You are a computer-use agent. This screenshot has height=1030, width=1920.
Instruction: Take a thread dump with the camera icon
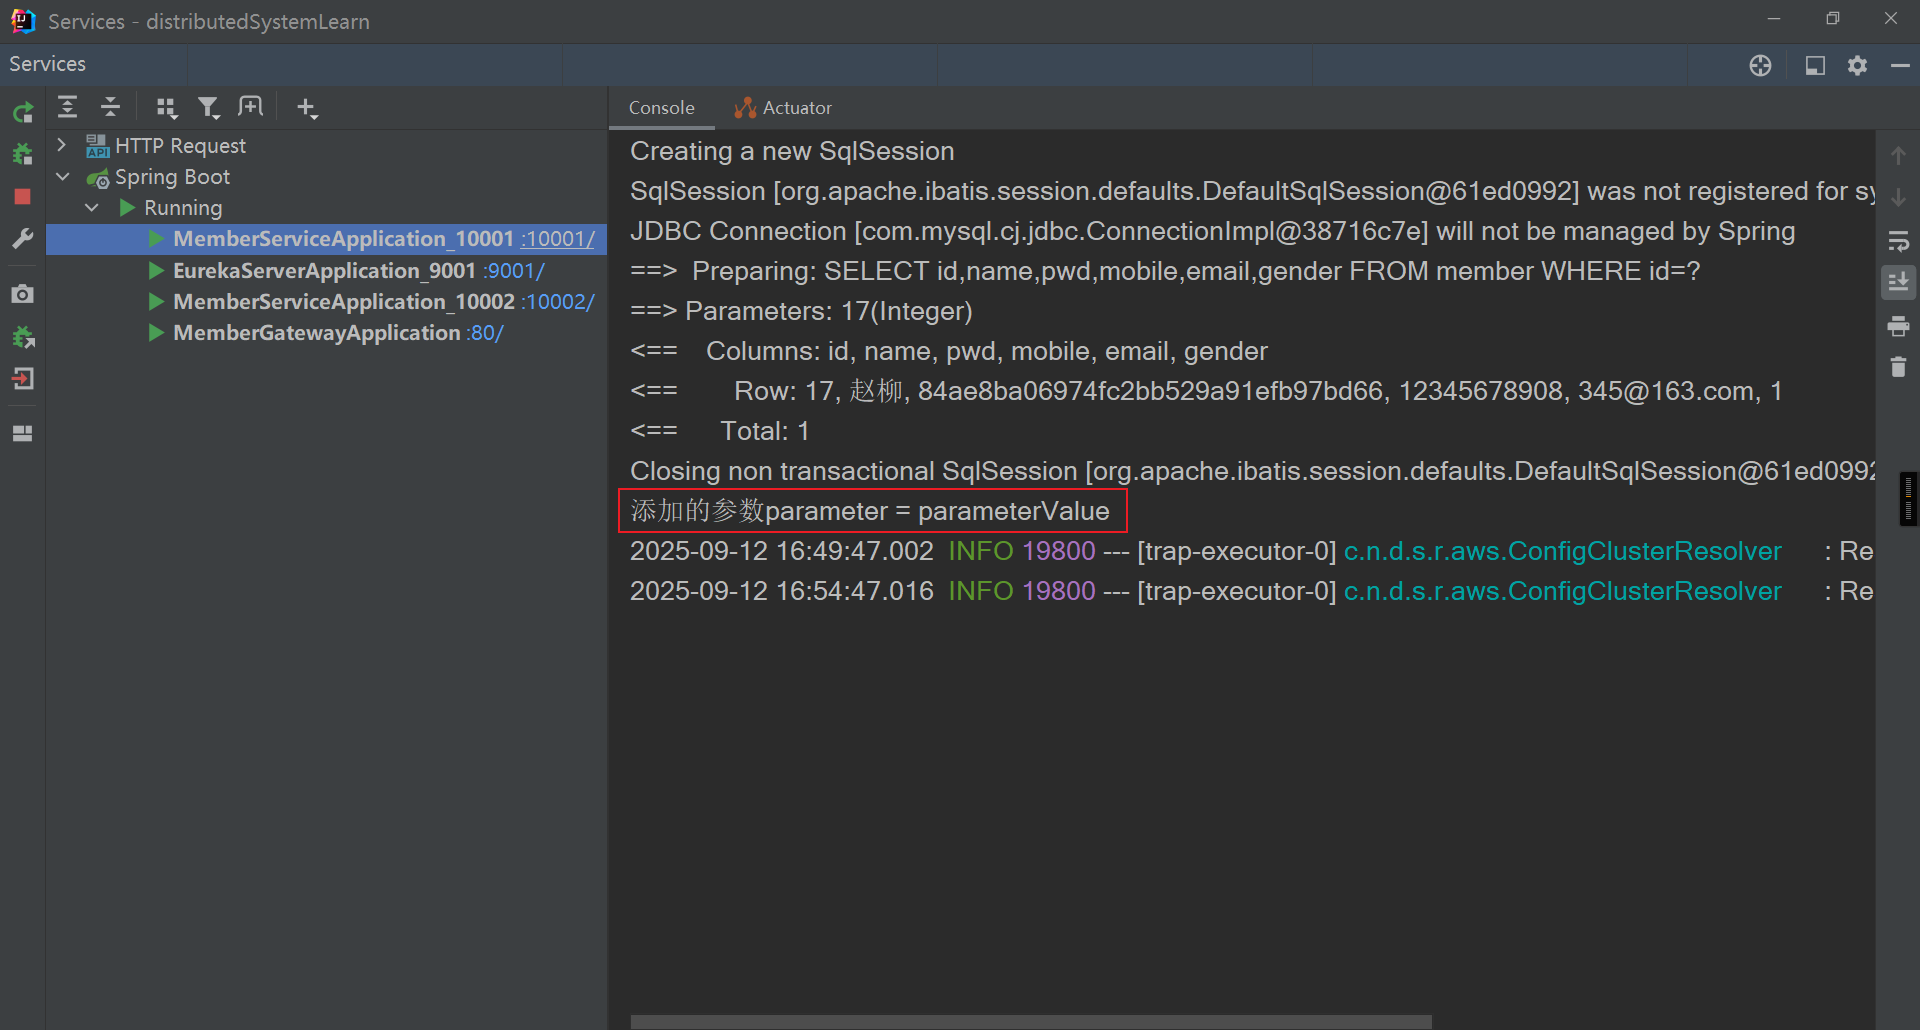click(x=22, y=294)
